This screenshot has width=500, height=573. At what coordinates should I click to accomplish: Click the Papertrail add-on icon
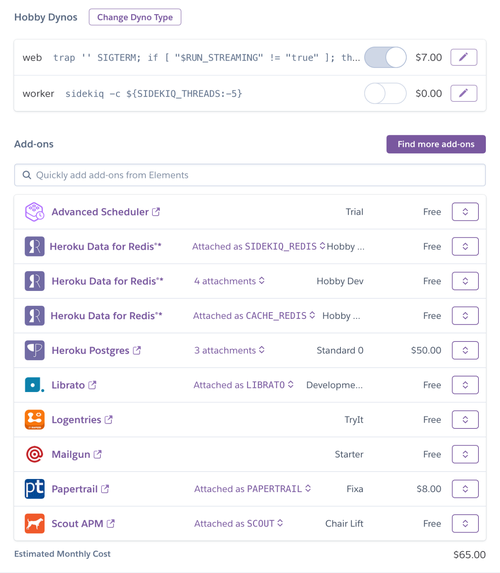[x=34, y=489]
